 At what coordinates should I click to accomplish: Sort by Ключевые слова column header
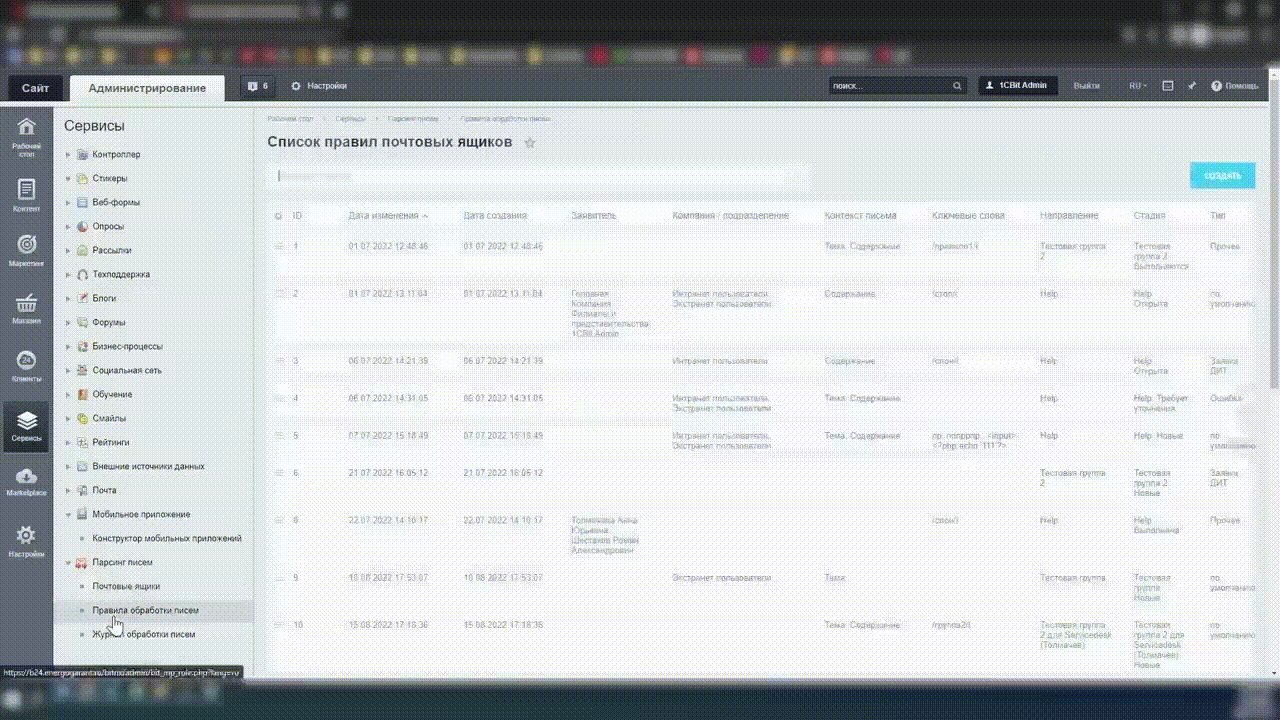968,216
